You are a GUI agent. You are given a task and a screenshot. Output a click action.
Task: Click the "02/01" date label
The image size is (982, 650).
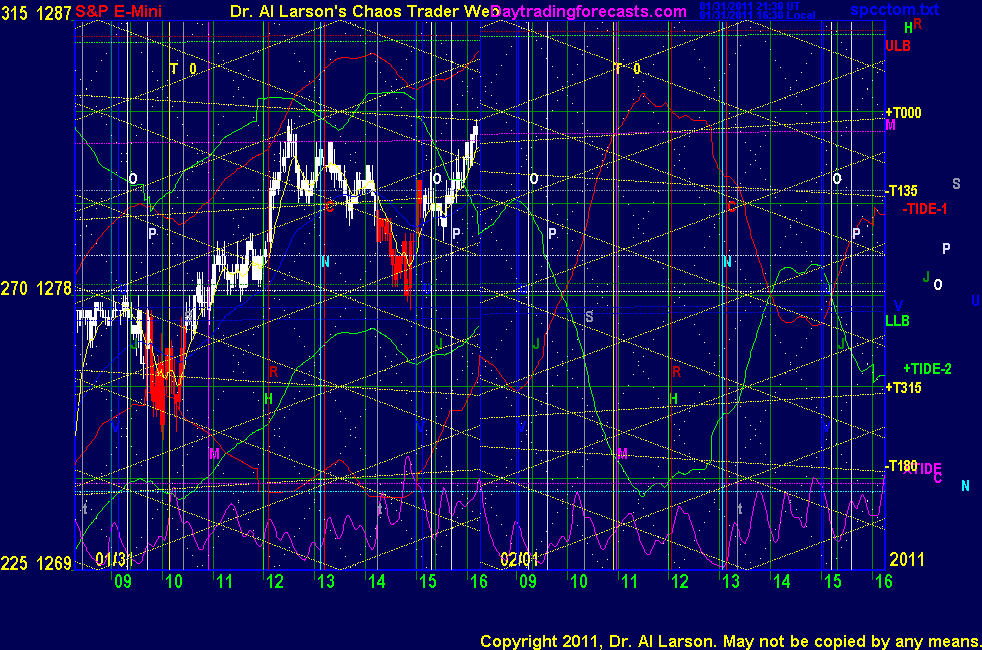(x=519, y=559)
